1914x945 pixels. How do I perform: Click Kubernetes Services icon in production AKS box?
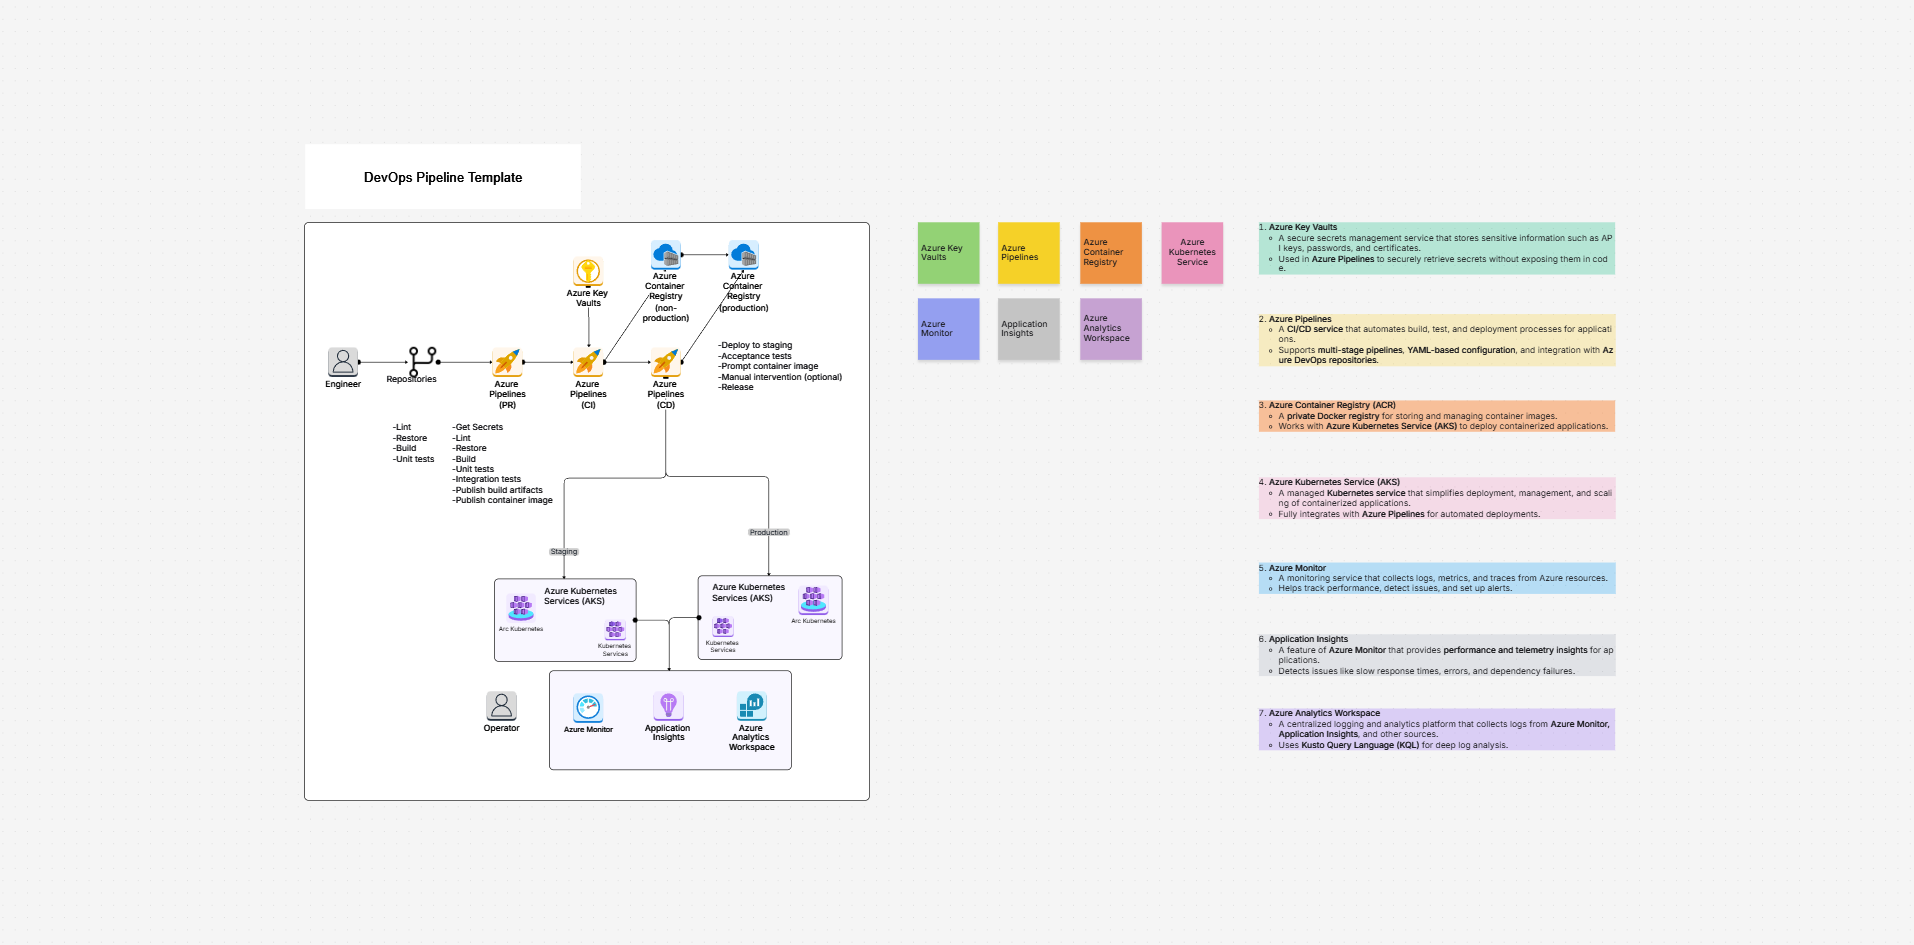(723, 627)
